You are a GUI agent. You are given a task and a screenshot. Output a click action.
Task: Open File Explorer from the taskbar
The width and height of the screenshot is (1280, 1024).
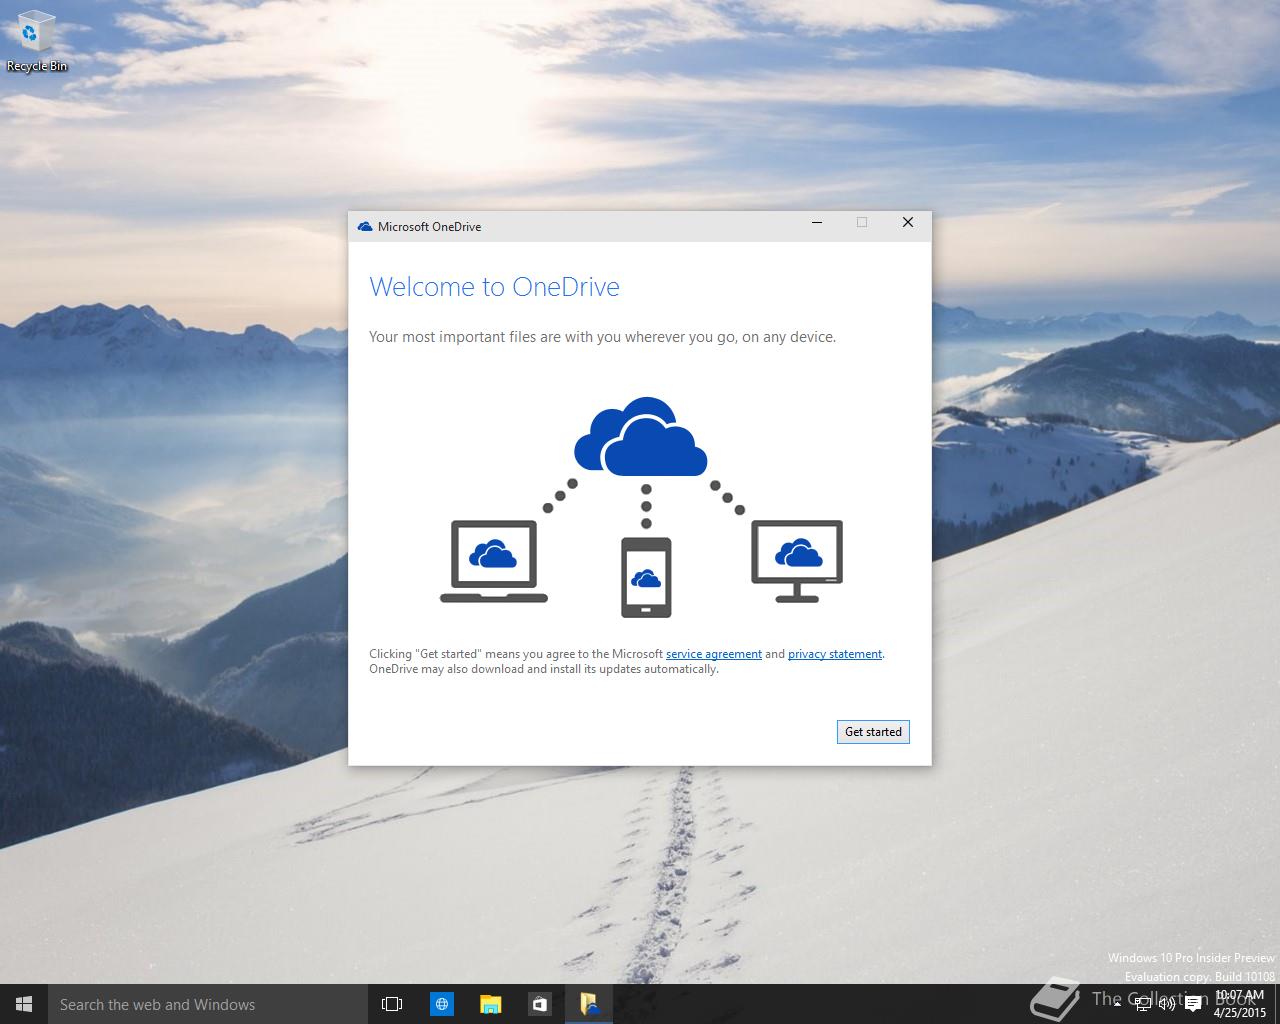(x=490, y=1004)
